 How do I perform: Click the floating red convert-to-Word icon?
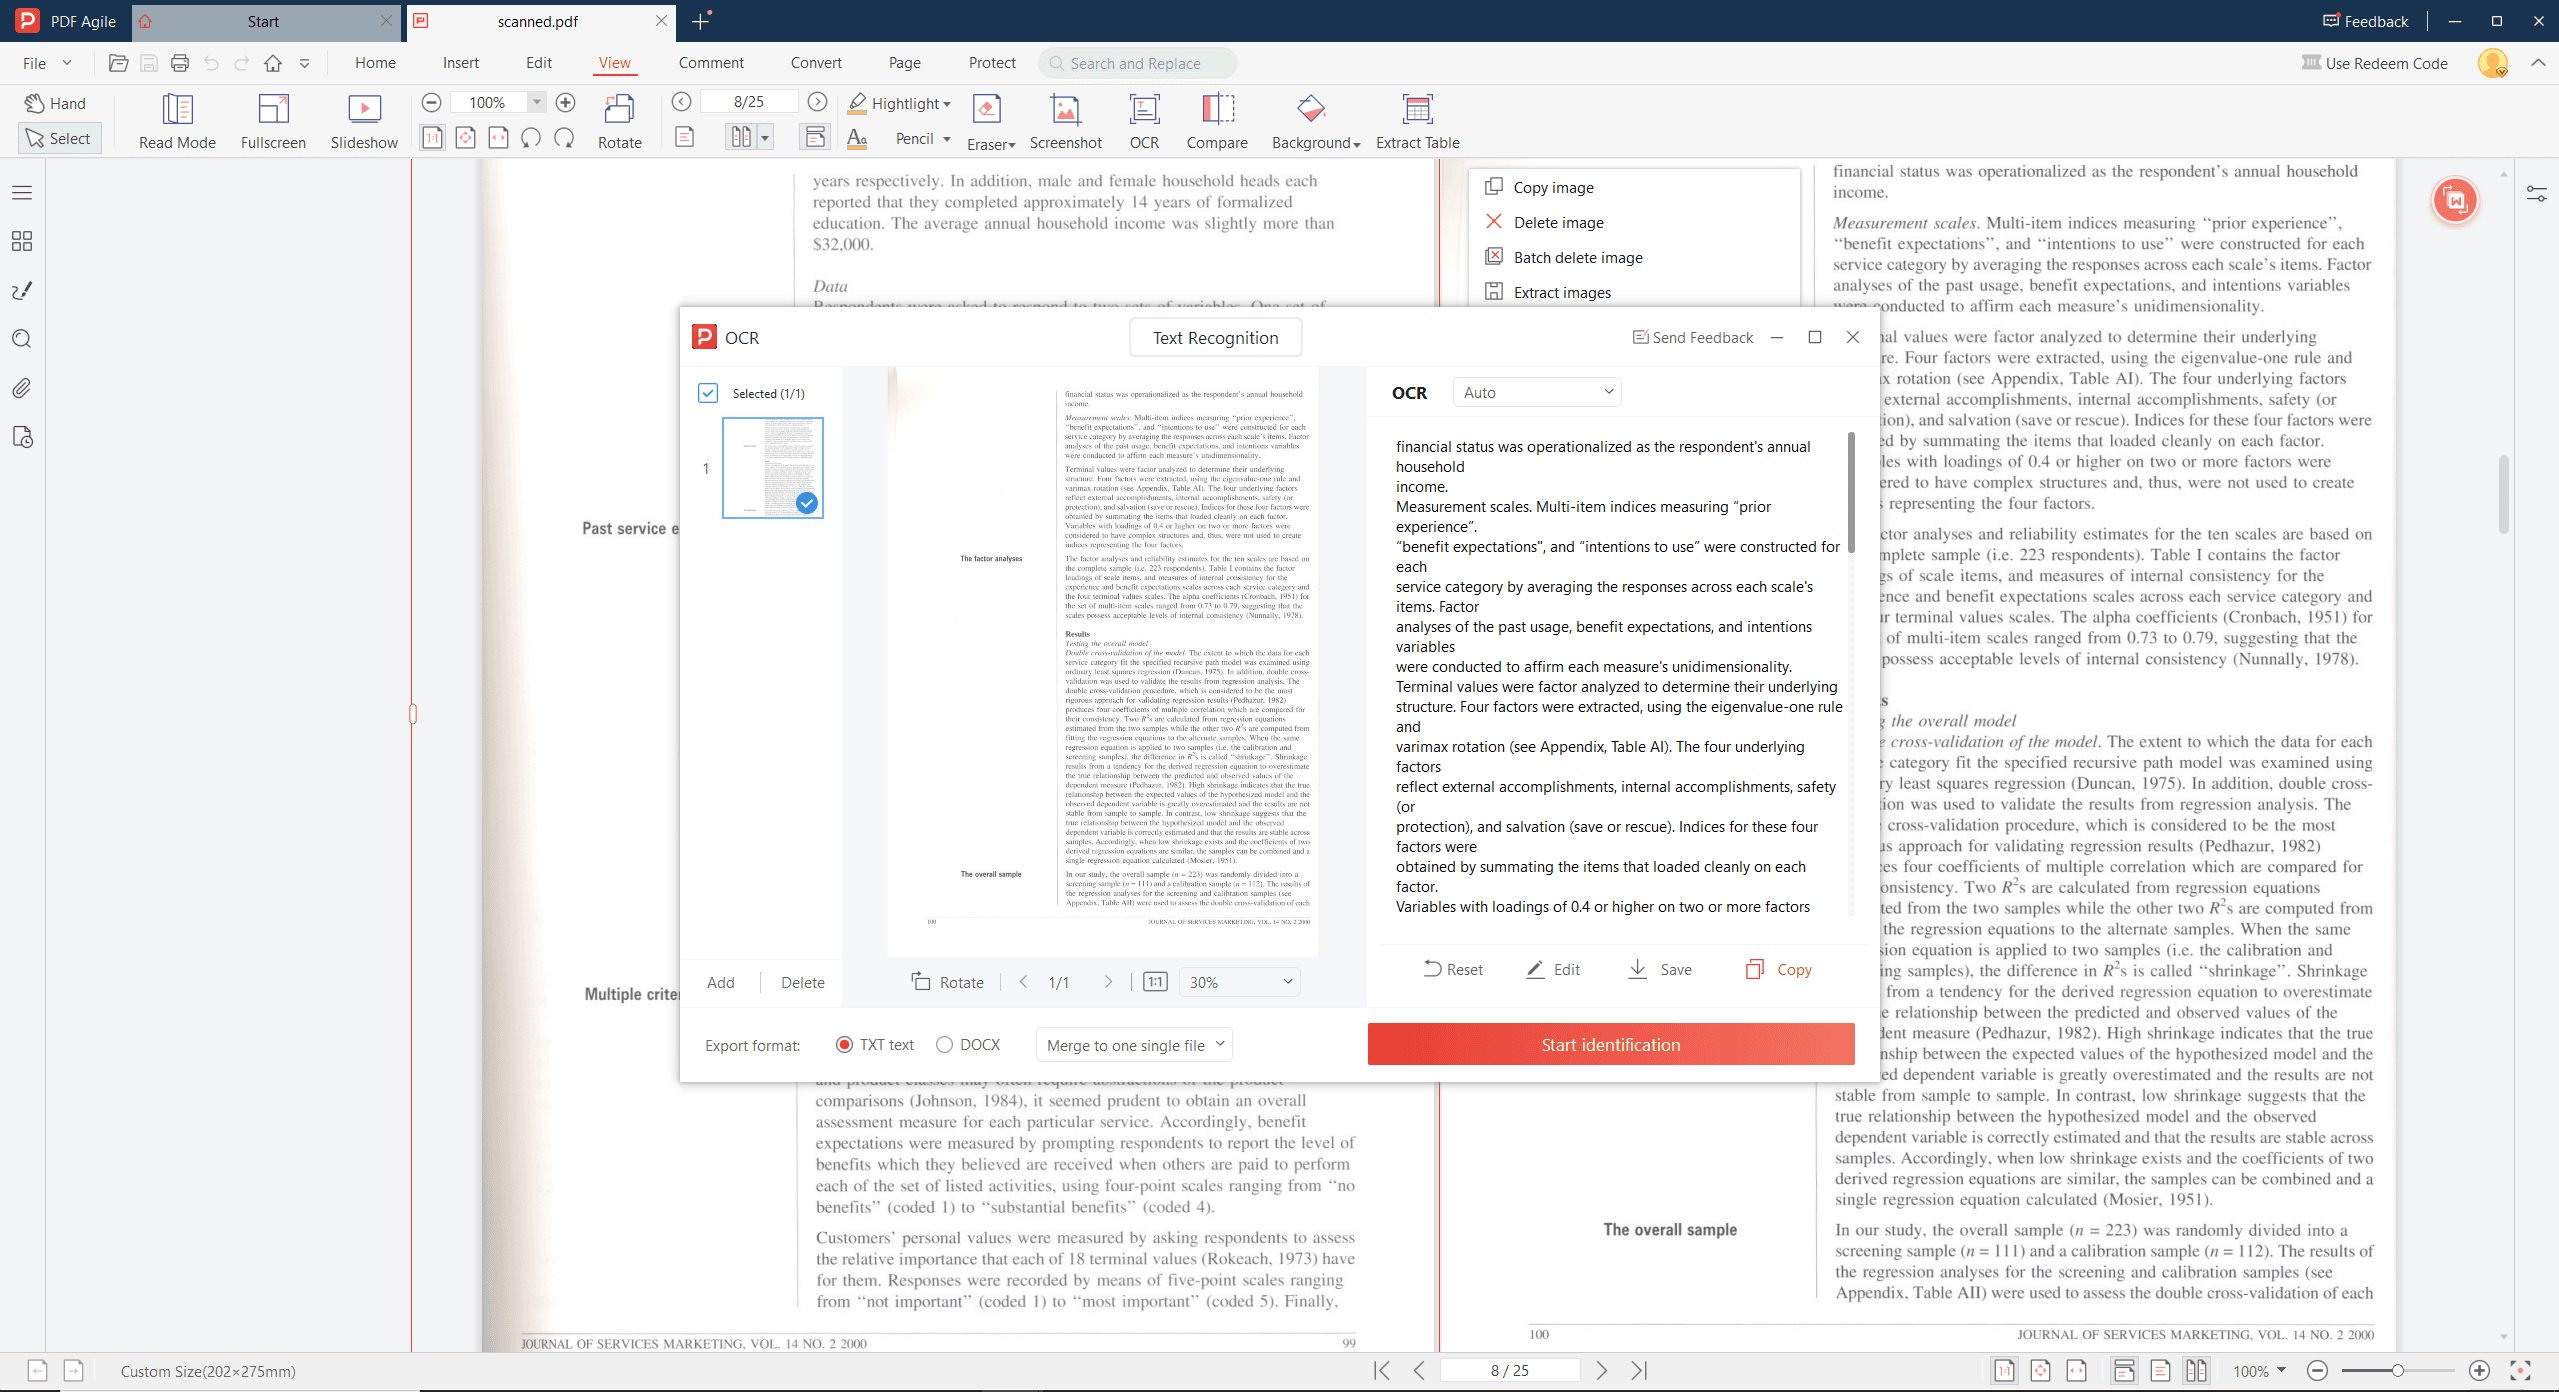point(2455,200)
